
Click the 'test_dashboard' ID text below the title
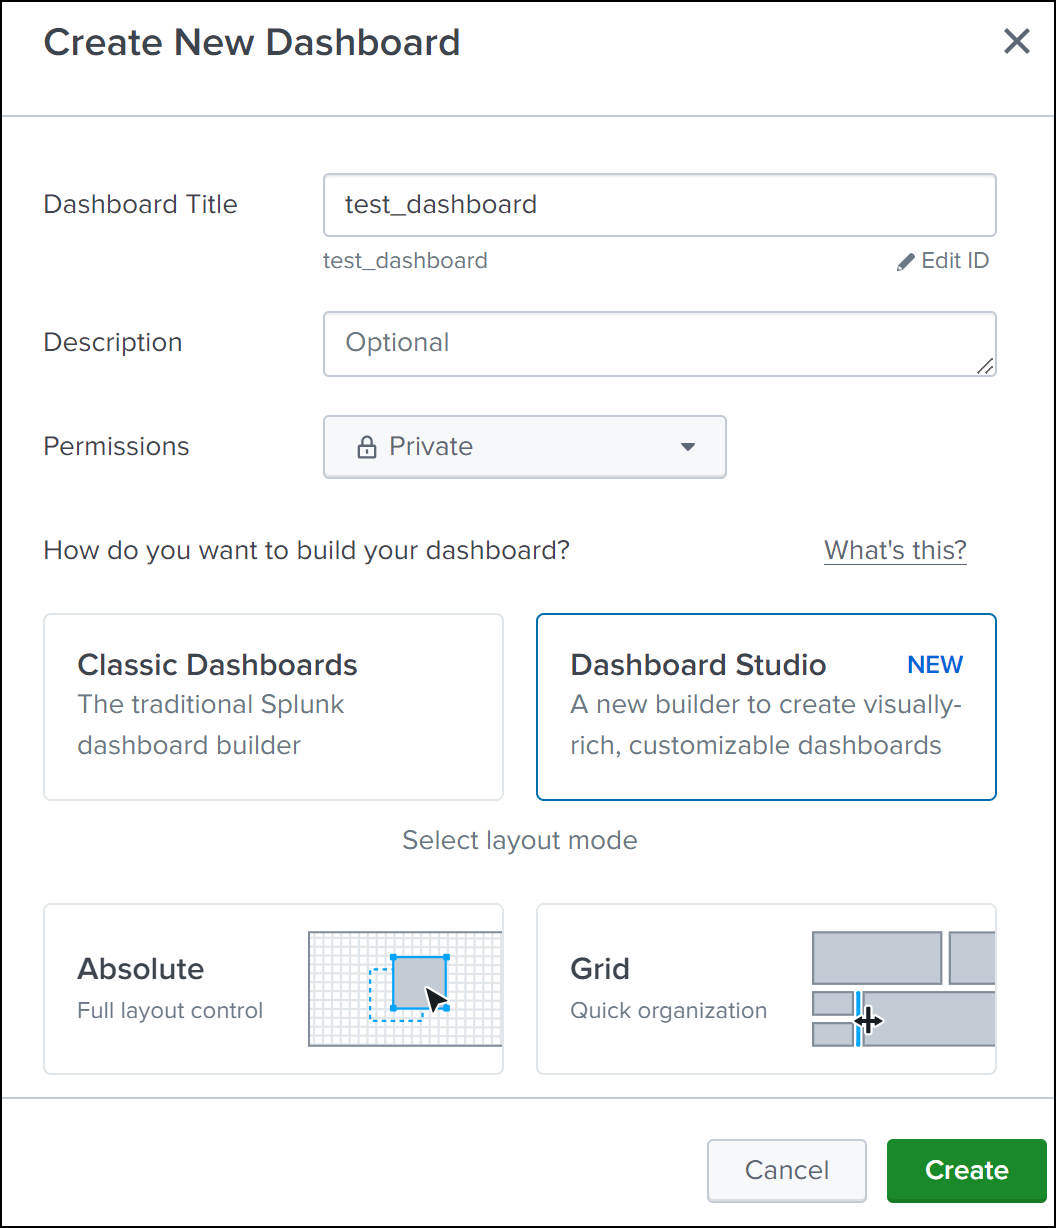[x=405, y=261]
